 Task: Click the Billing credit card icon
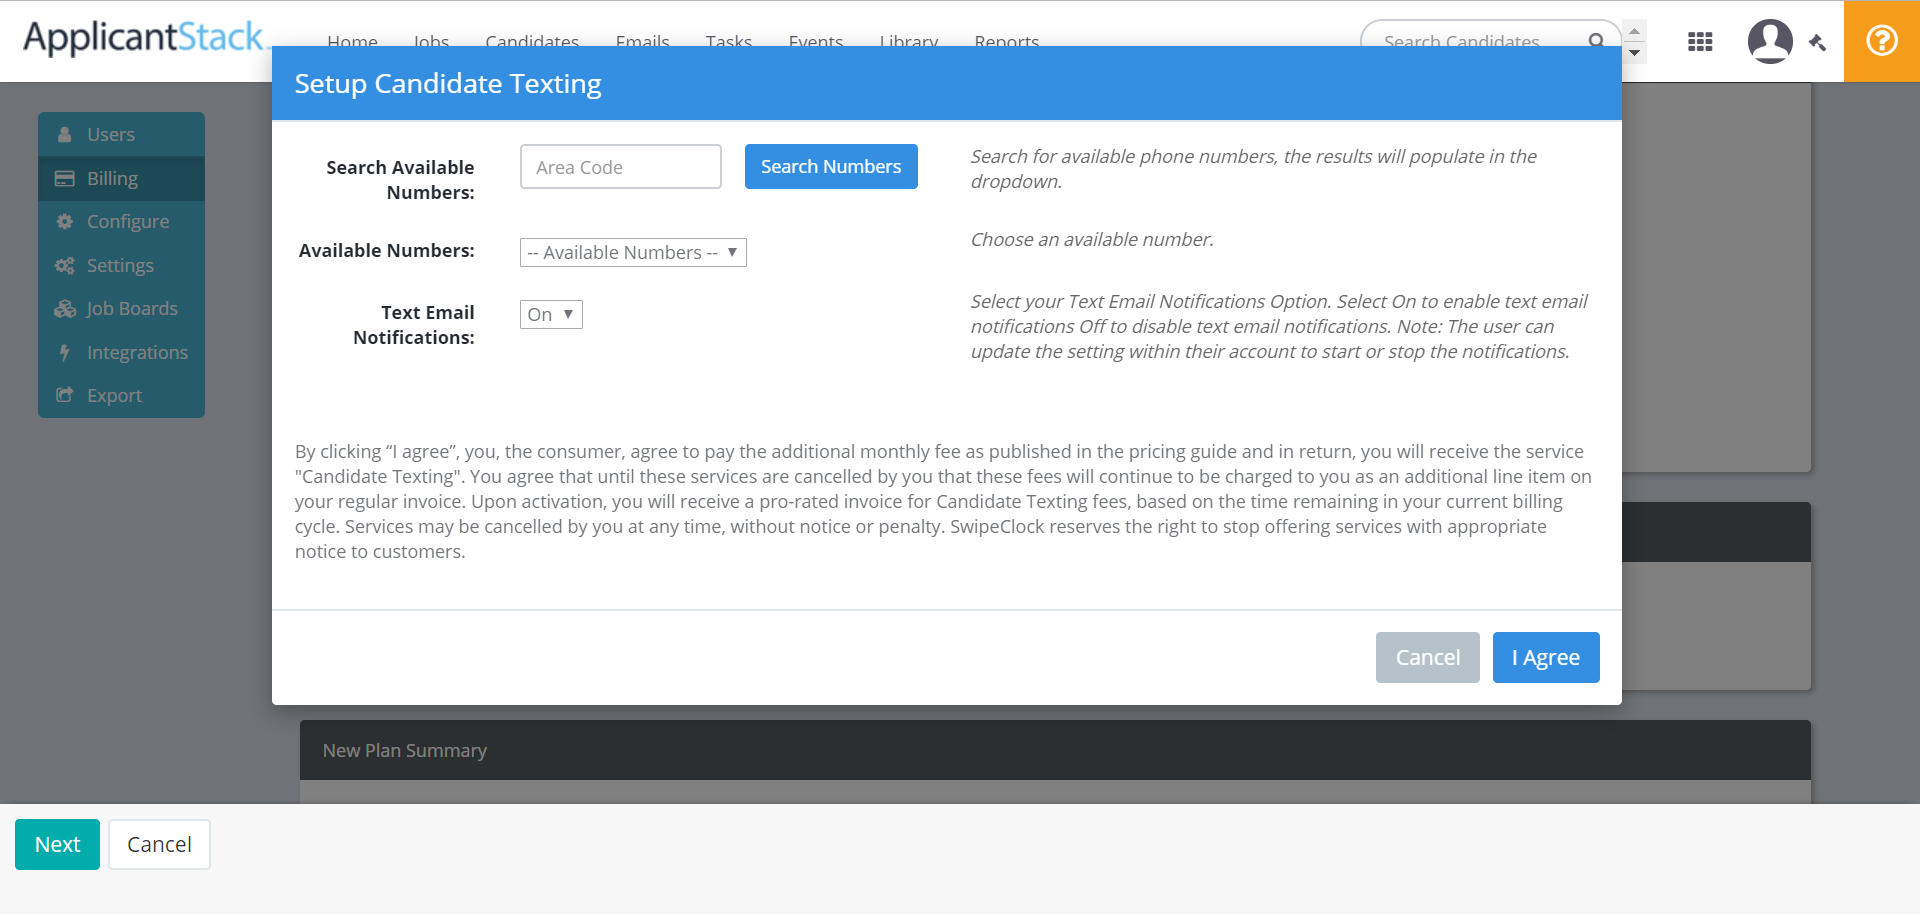coord(65,179)
